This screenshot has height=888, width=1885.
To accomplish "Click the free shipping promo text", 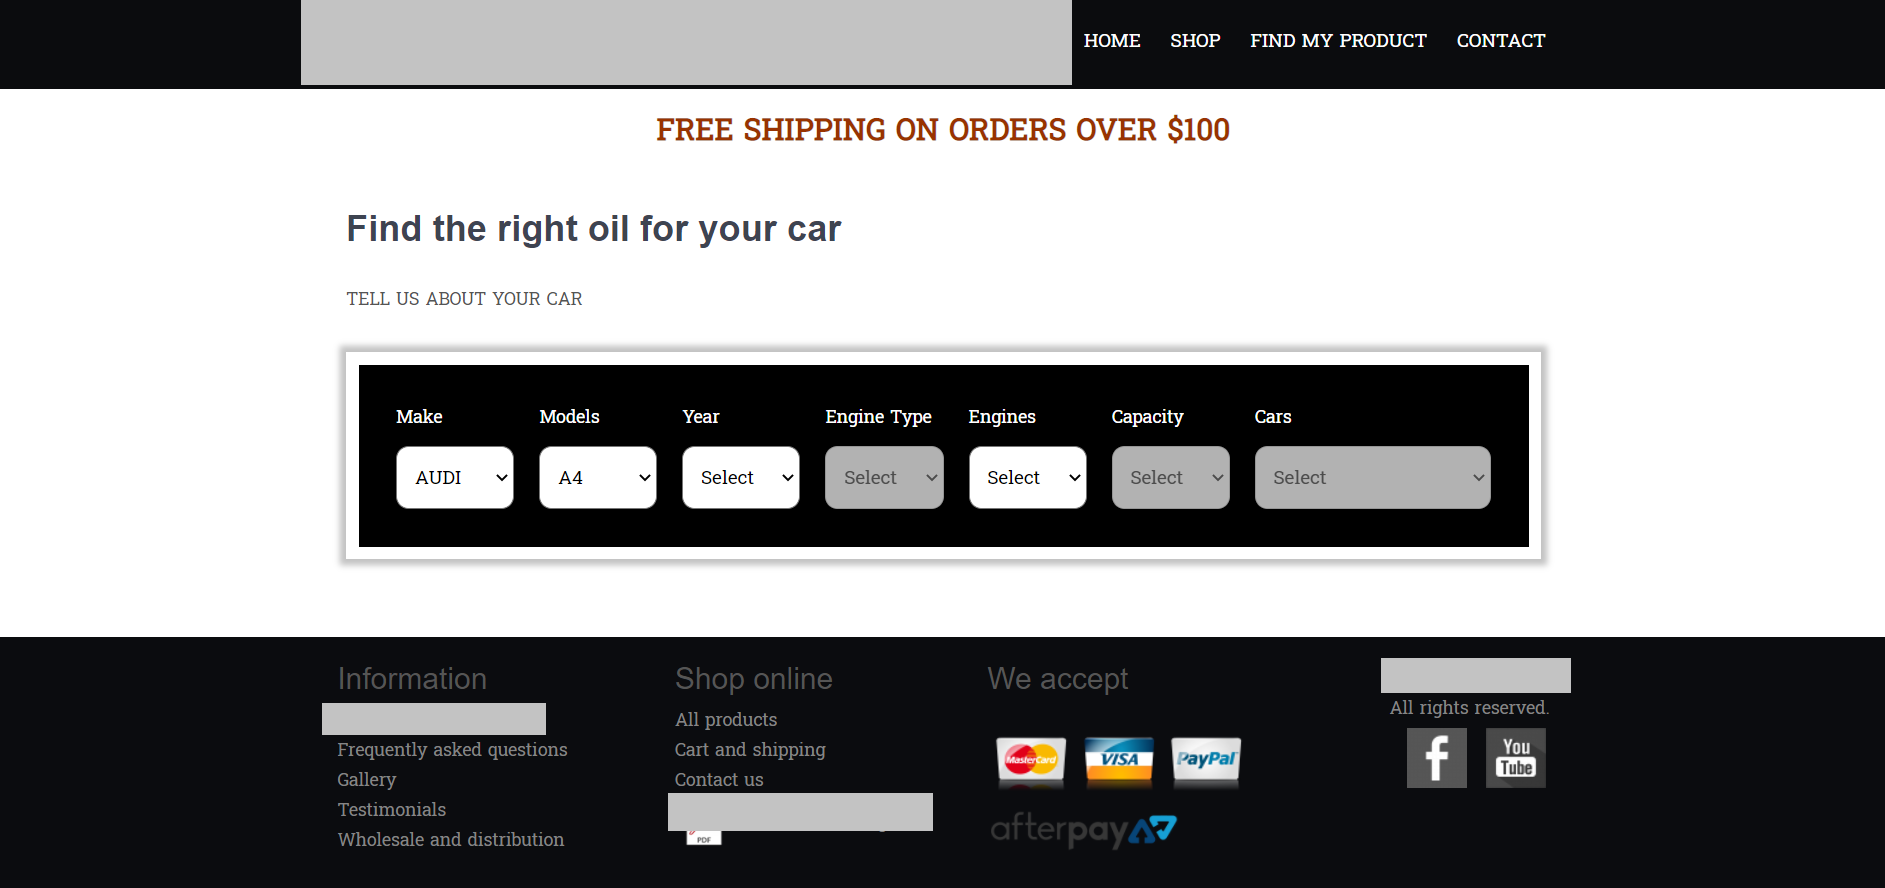I will click(943, 130).
